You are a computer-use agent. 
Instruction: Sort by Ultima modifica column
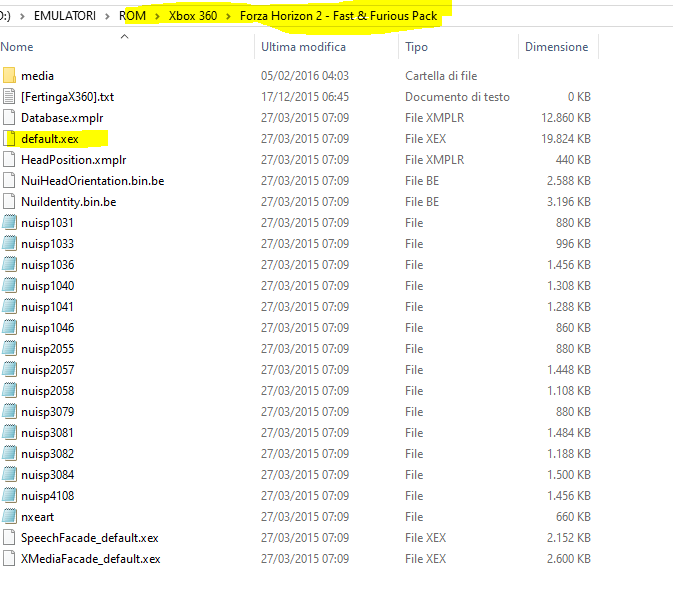(303, 47)
